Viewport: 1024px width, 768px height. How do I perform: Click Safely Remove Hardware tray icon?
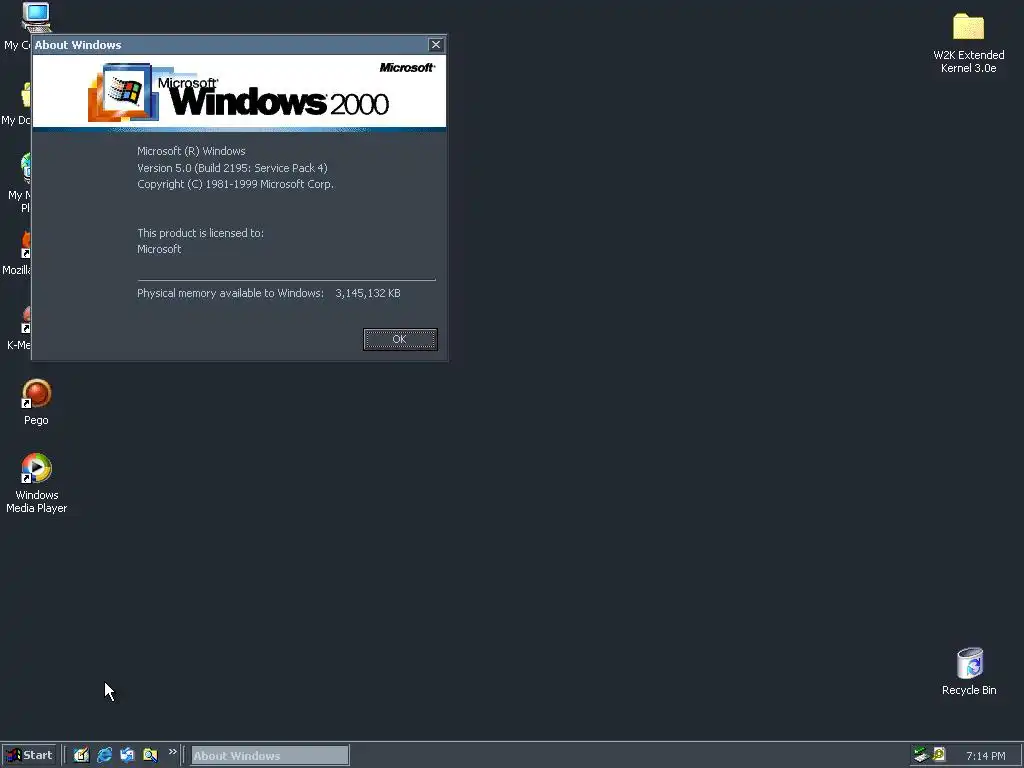(x=921, y=755)
